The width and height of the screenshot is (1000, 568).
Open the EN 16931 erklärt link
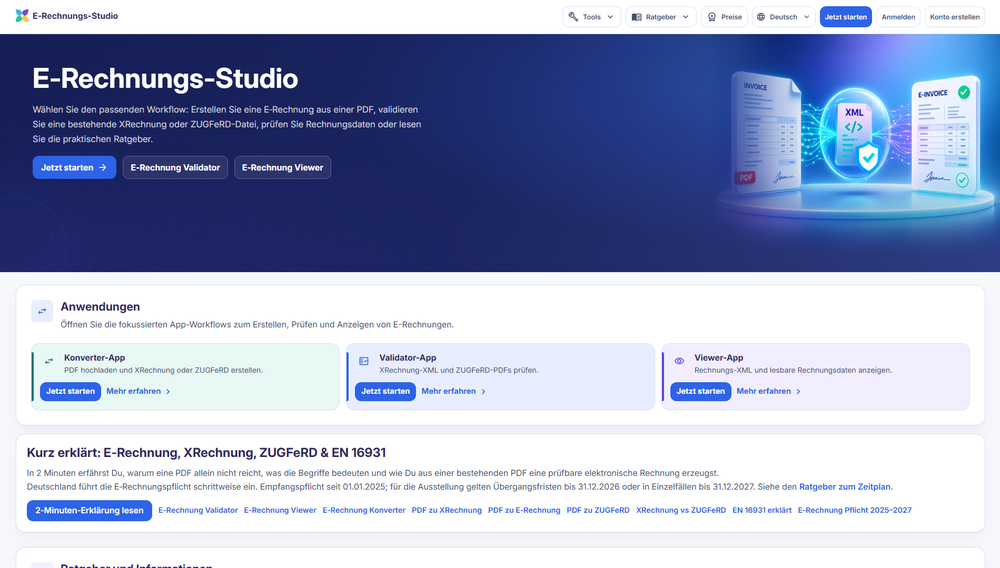[x=762, y=510]
